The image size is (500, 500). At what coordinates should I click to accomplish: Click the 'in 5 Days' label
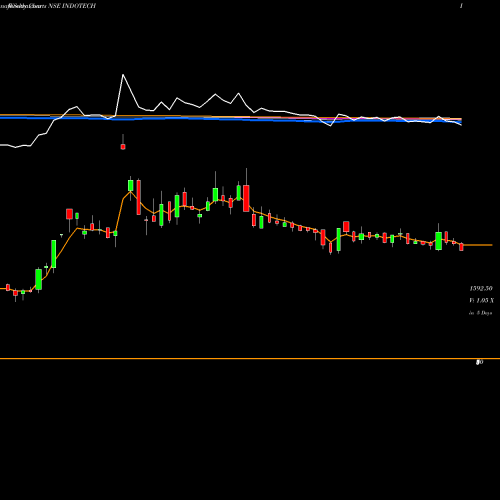[x=480, y=313]
